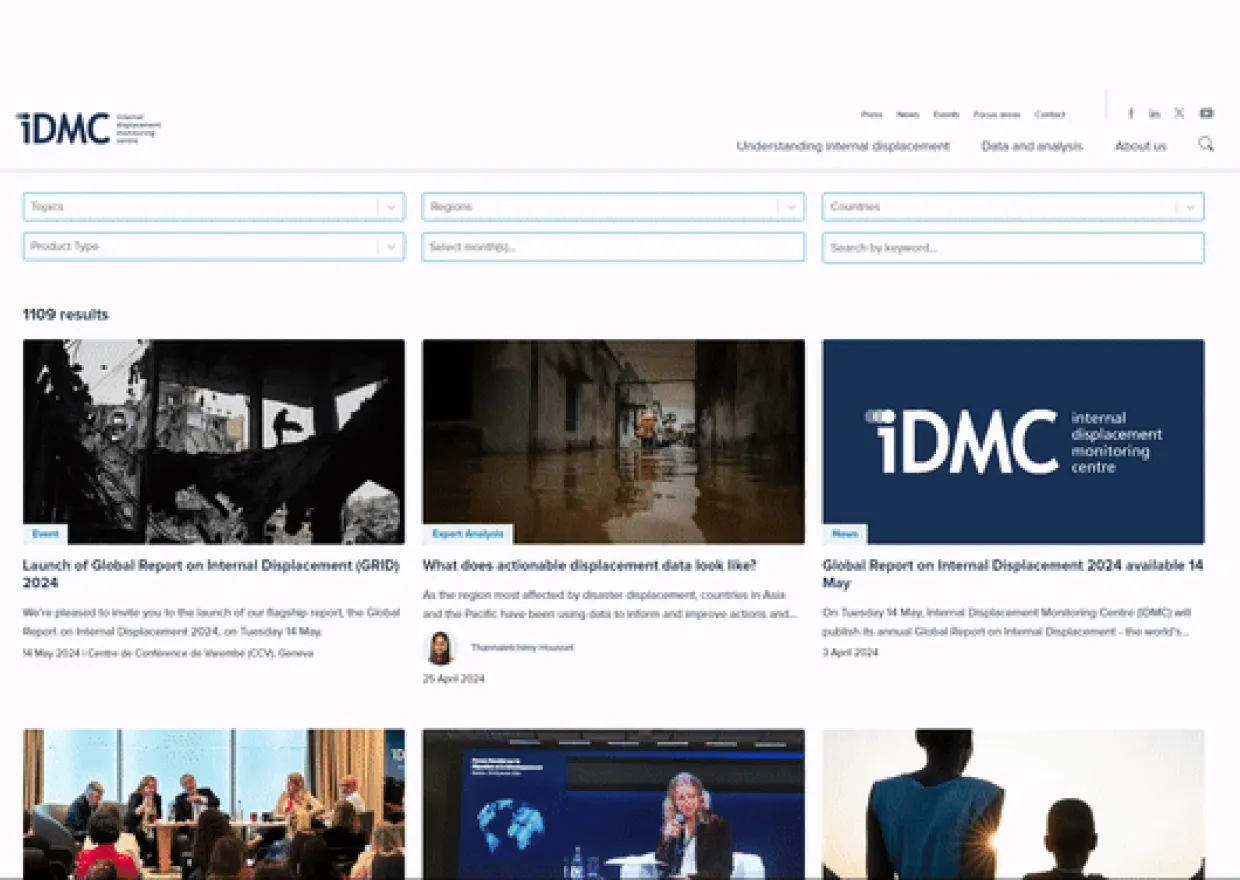Click the search magnifier icon
This screenshot has width=1240, height=880.
(1206, 144)
